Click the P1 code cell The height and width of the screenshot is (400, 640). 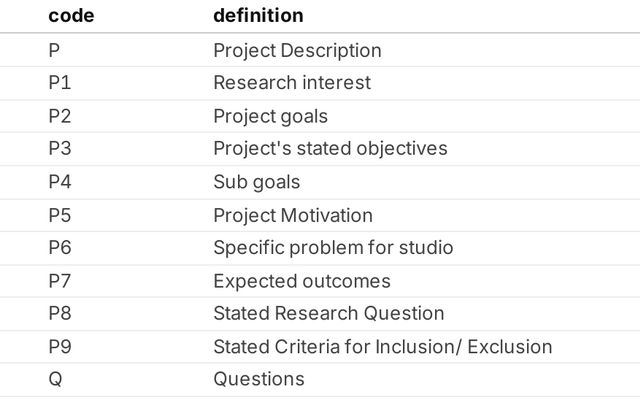[59, 83]
